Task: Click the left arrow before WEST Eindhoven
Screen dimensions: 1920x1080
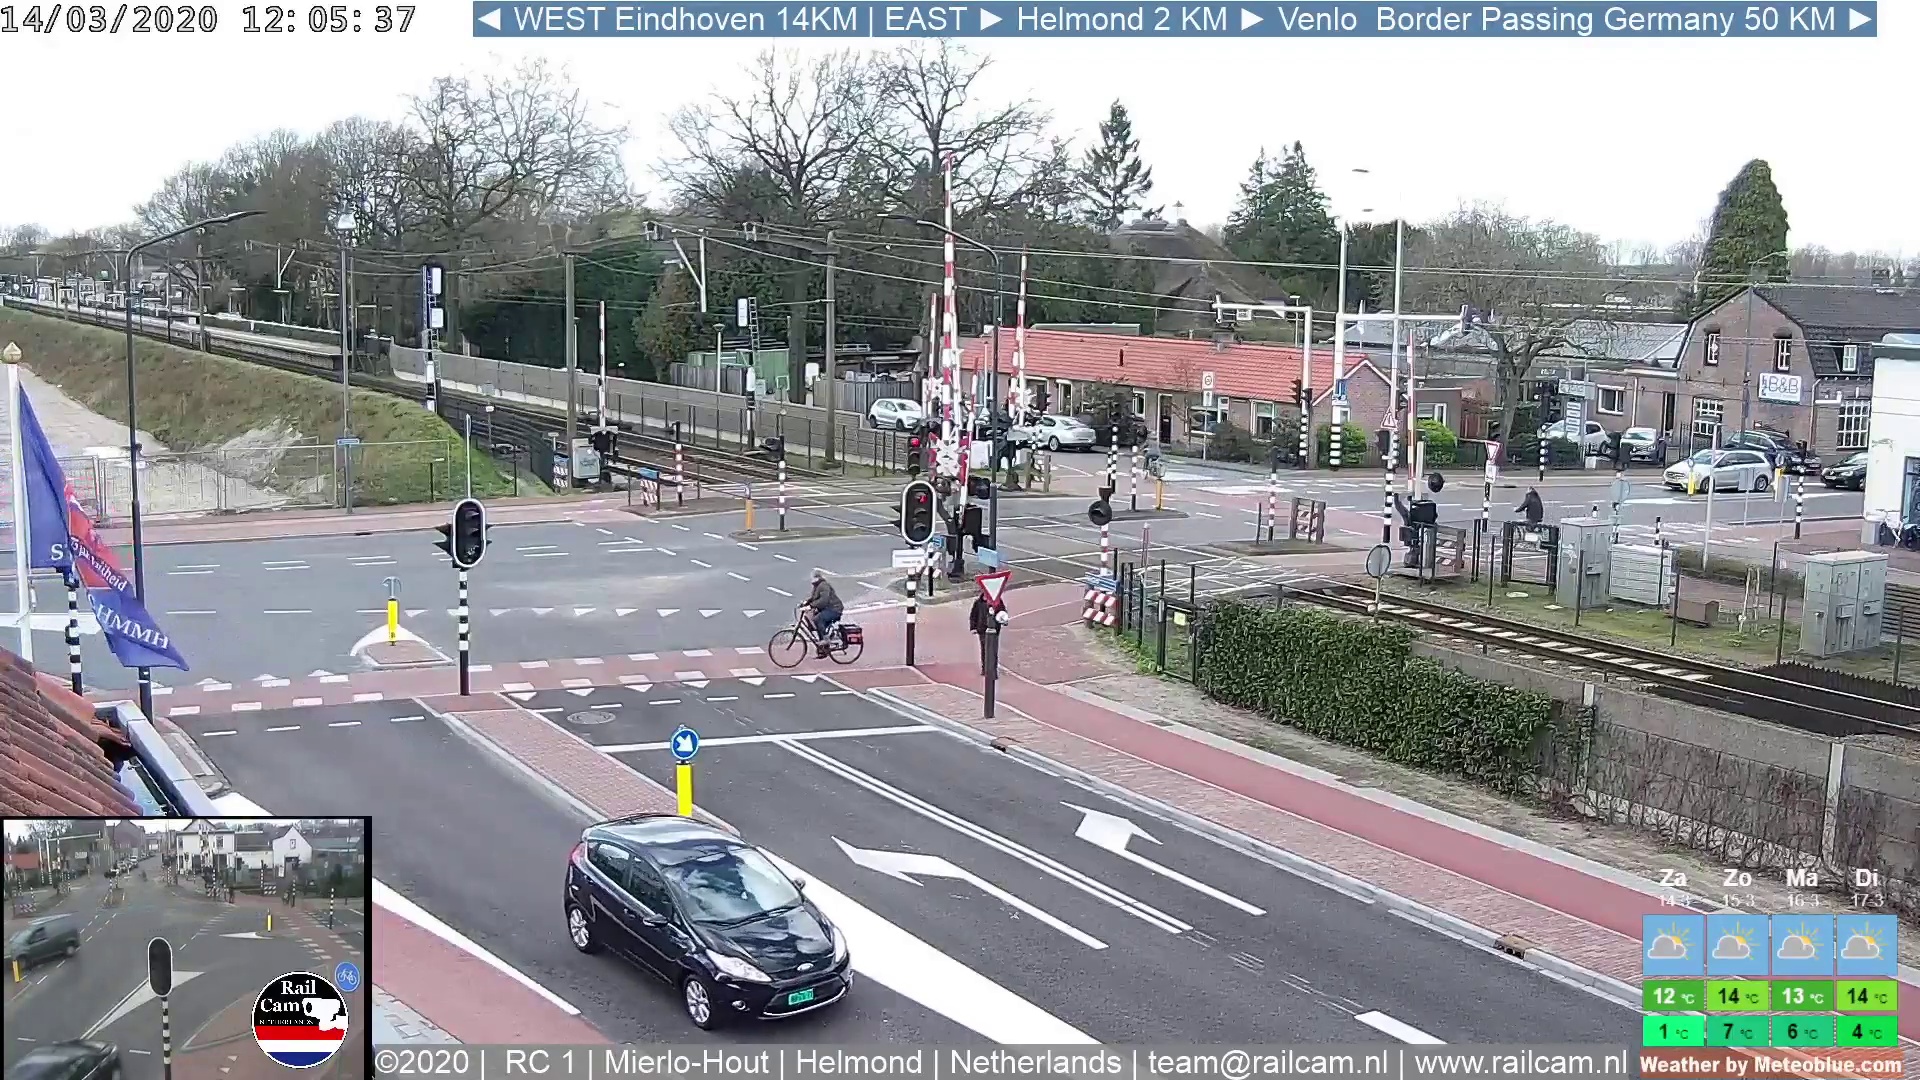Action: (489, 19)
